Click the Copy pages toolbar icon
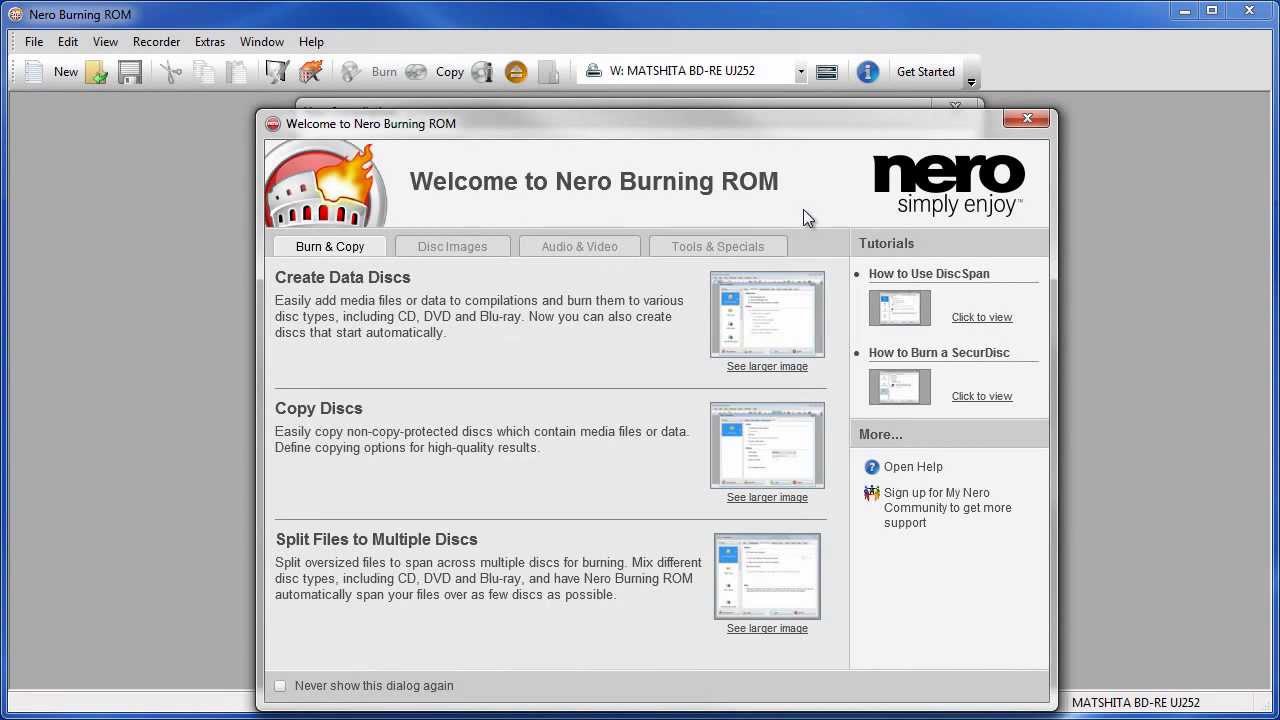 204,72
